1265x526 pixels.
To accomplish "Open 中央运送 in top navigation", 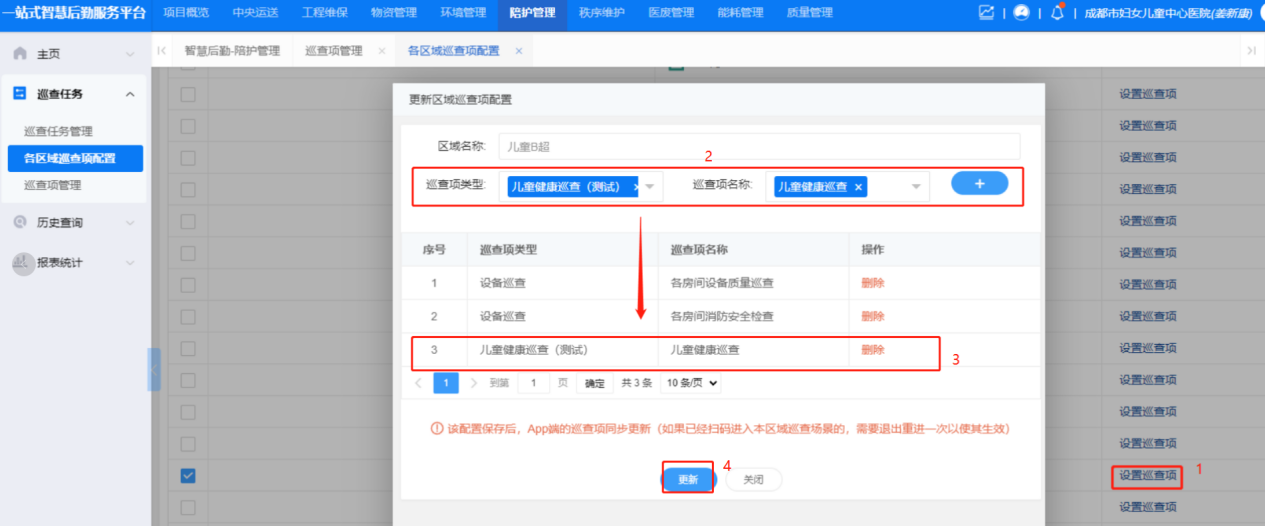I will coord(256,13).
